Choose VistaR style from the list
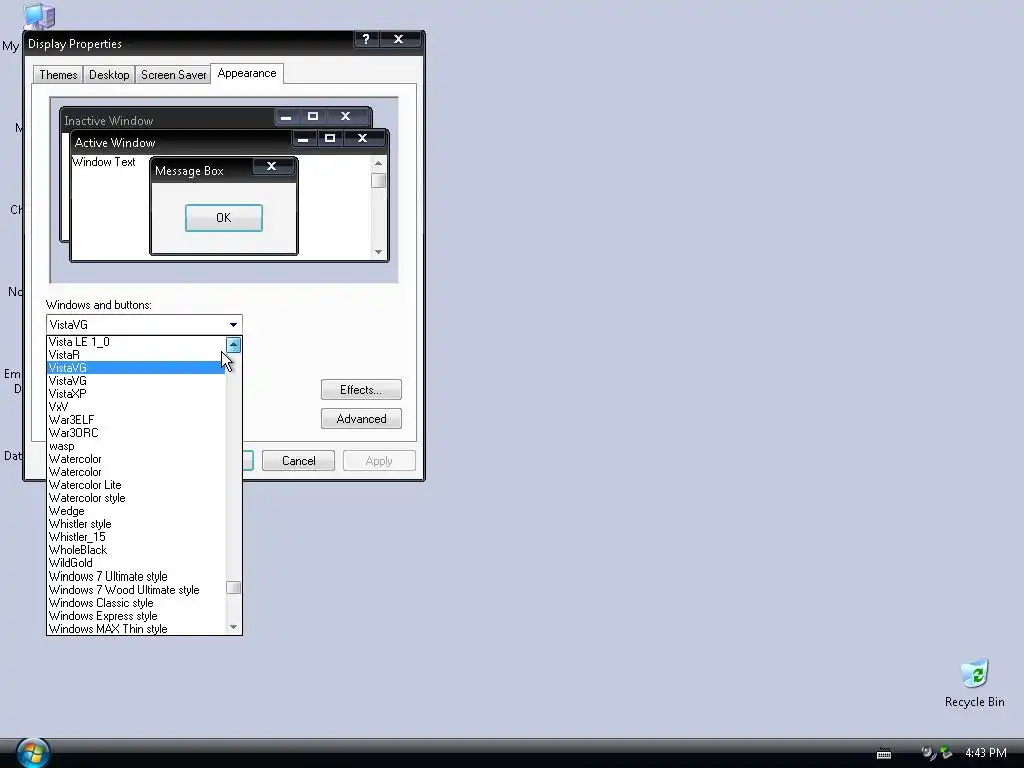Screen dimensions: 1024x768 pos(136,355)
